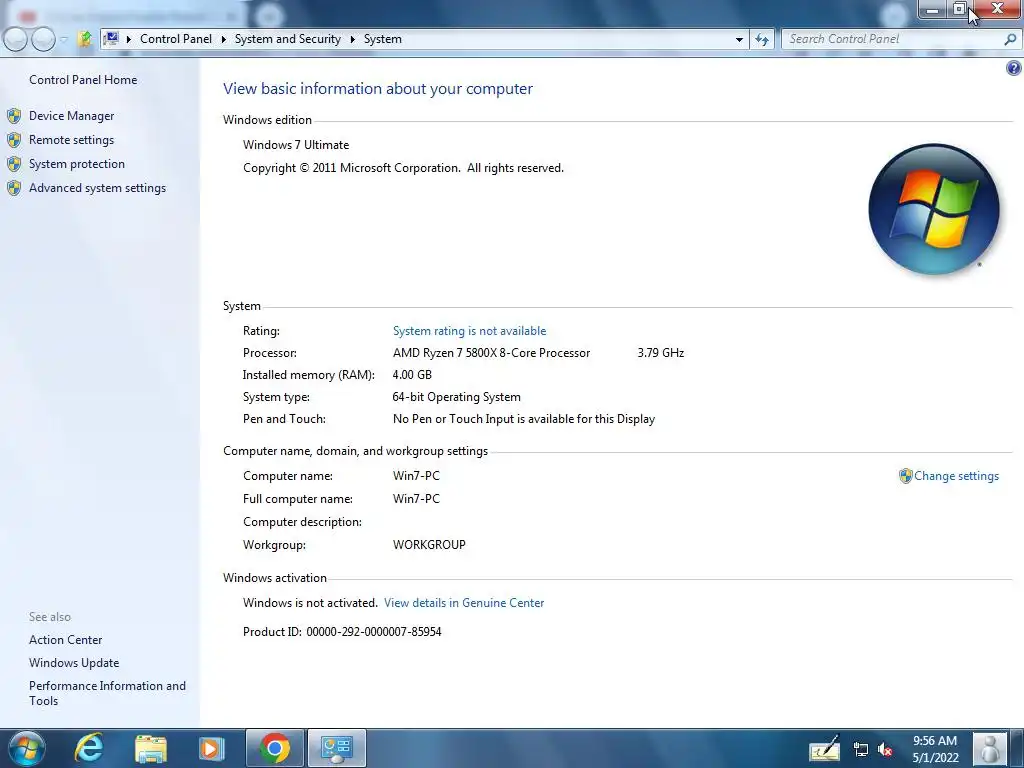Image resolution: width=1024 pixels, height=768 pixels.
Task: Open the Windows Start menu
Action: point(27,748)
